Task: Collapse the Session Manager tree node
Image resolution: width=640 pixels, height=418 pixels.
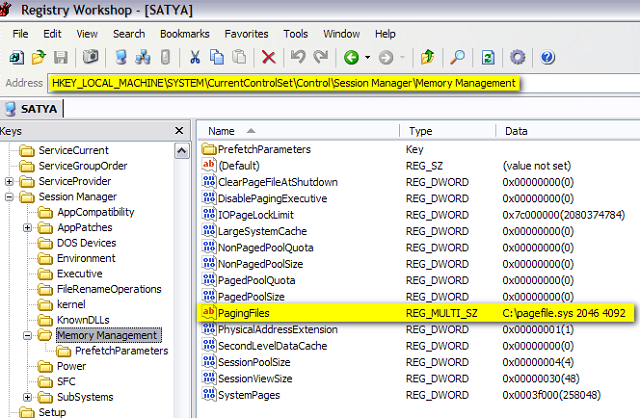Action: click(9, 197)
